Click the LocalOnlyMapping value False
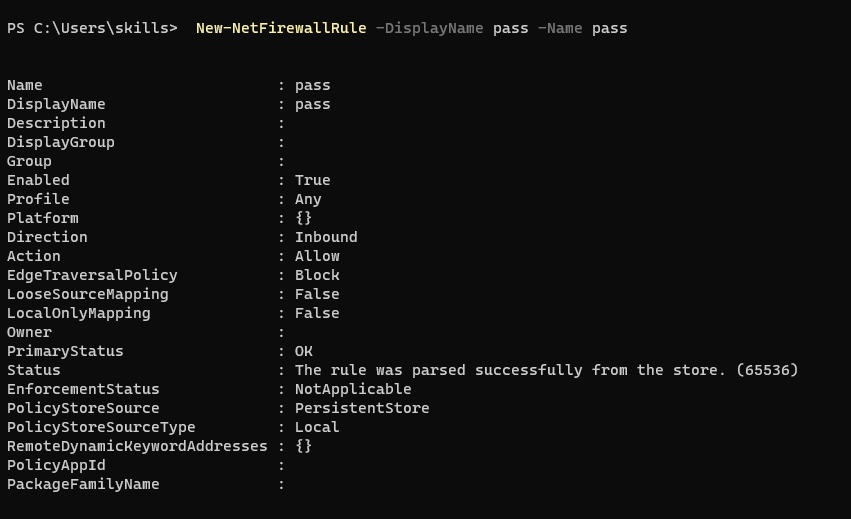 tap(317, 313)
